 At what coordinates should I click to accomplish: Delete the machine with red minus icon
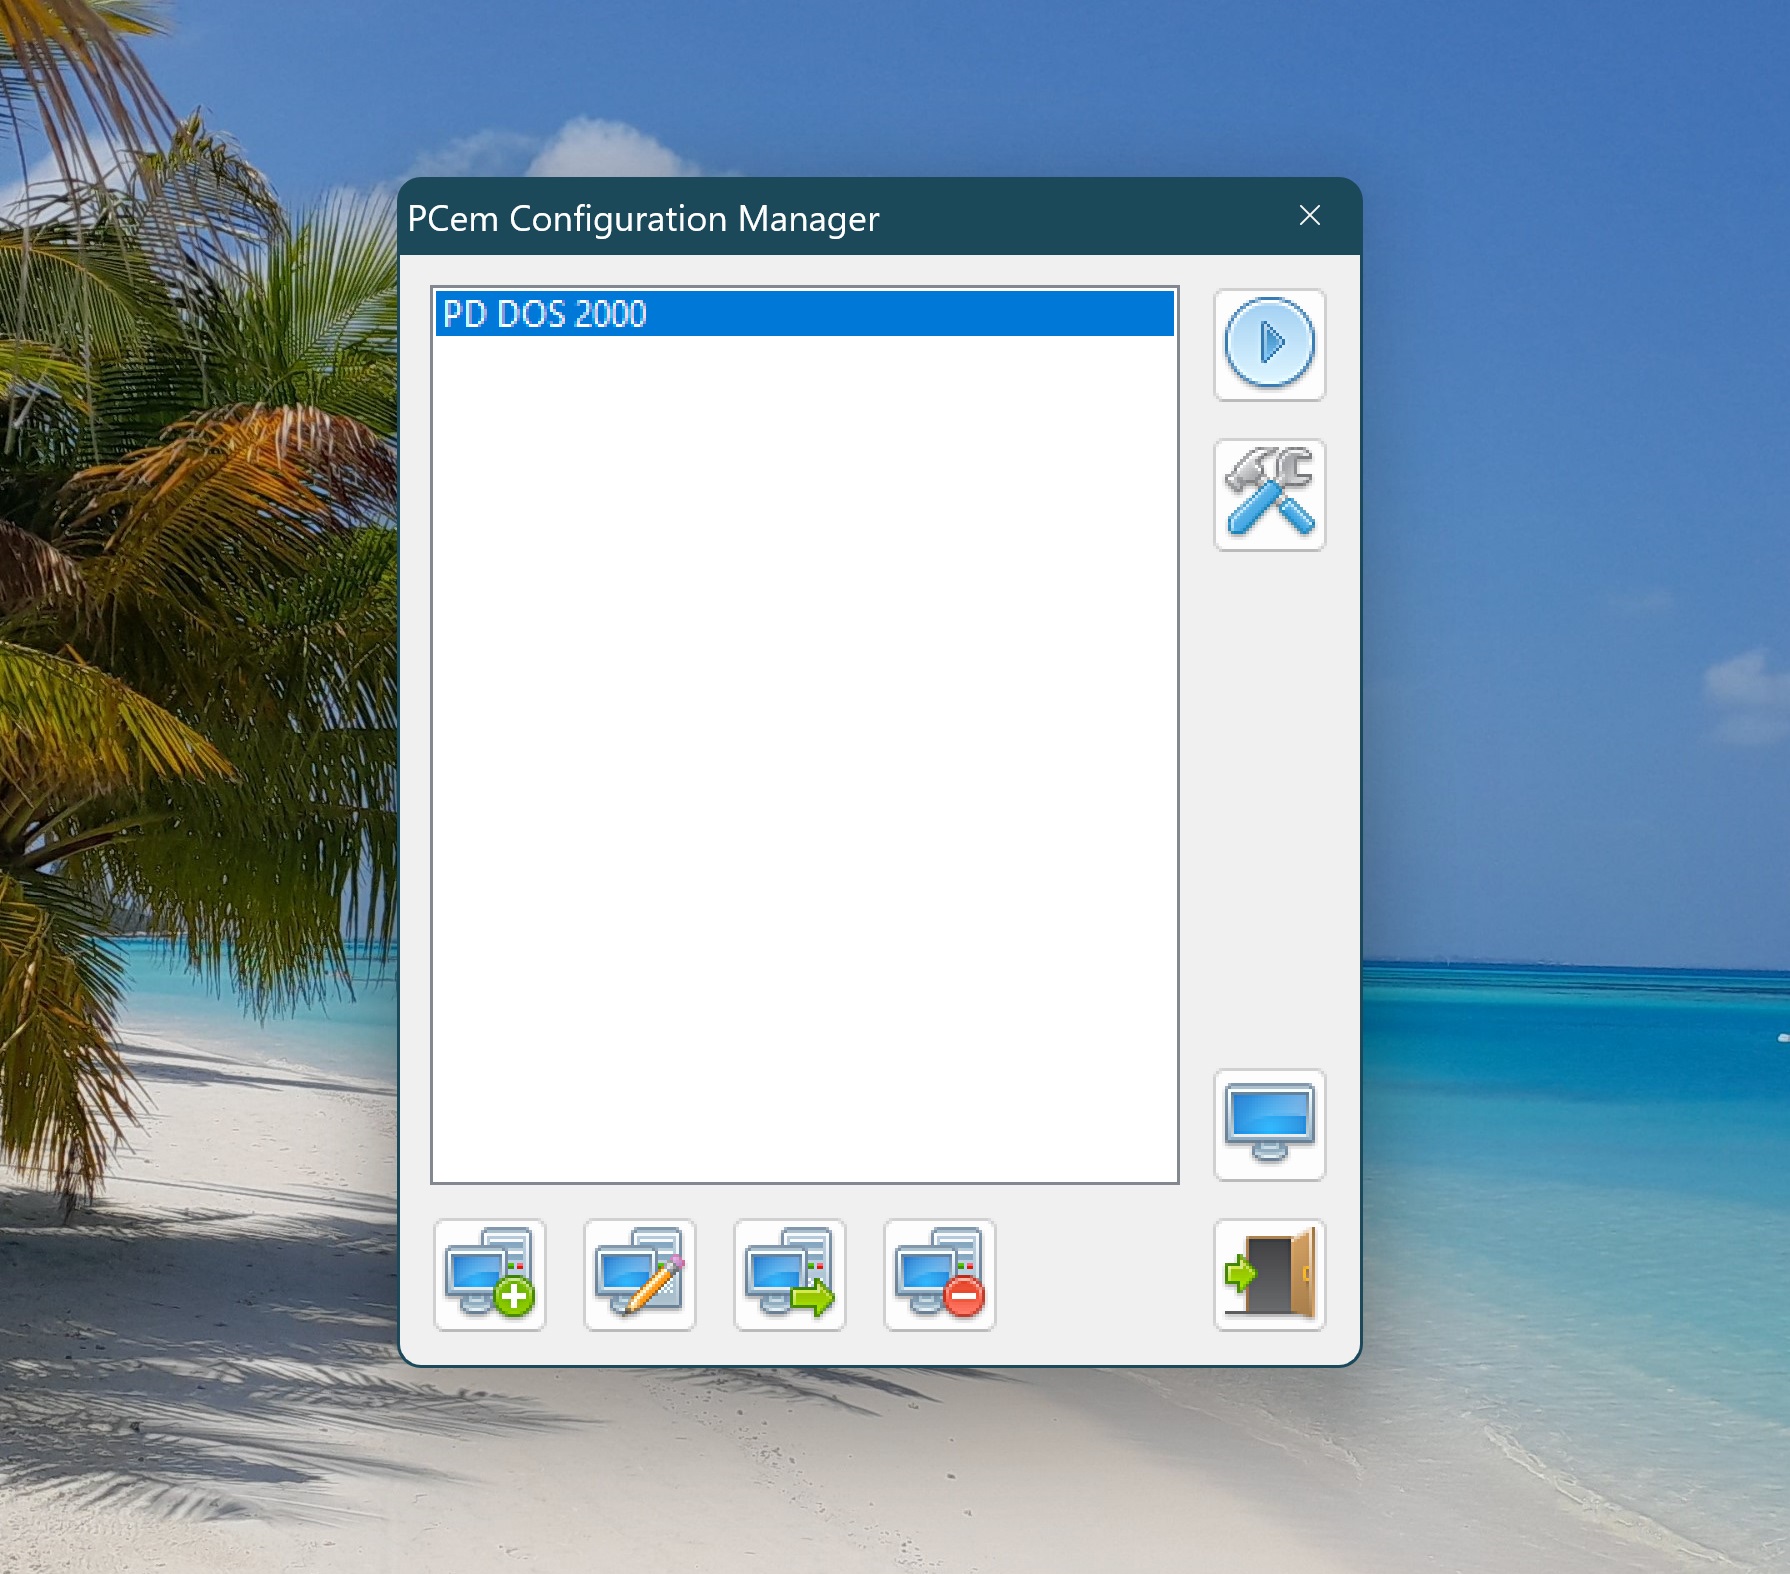940,1275
